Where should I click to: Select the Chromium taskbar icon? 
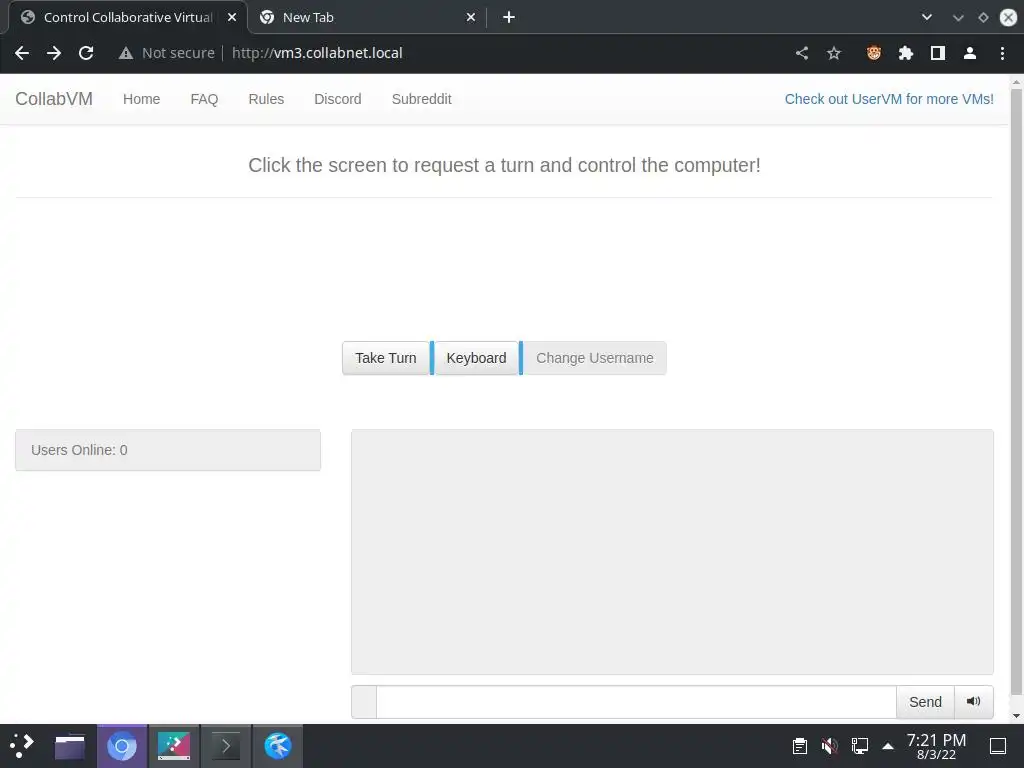(x=121, y=746)
